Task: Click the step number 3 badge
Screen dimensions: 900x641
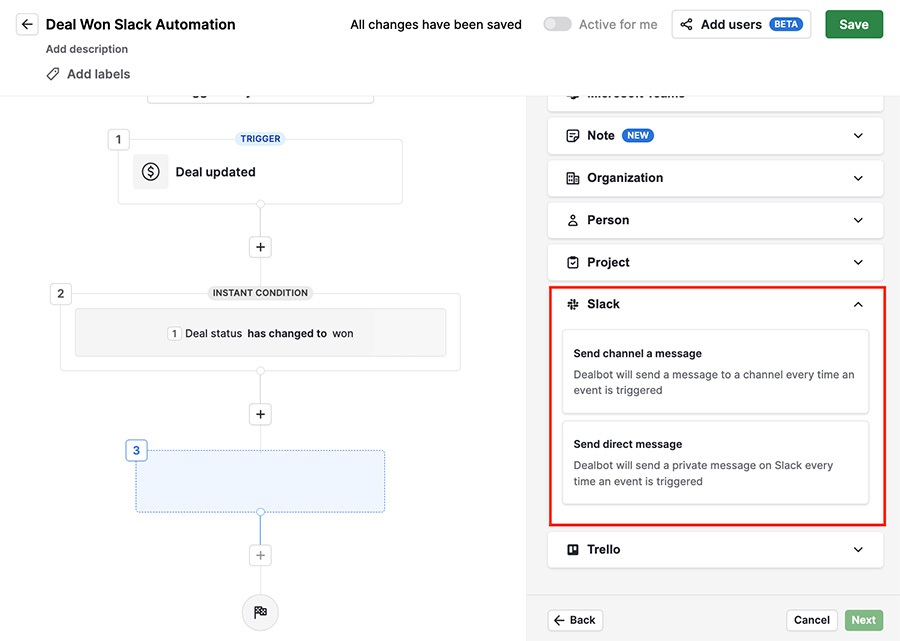Action: pyautogui.click(x=136, y=450)
